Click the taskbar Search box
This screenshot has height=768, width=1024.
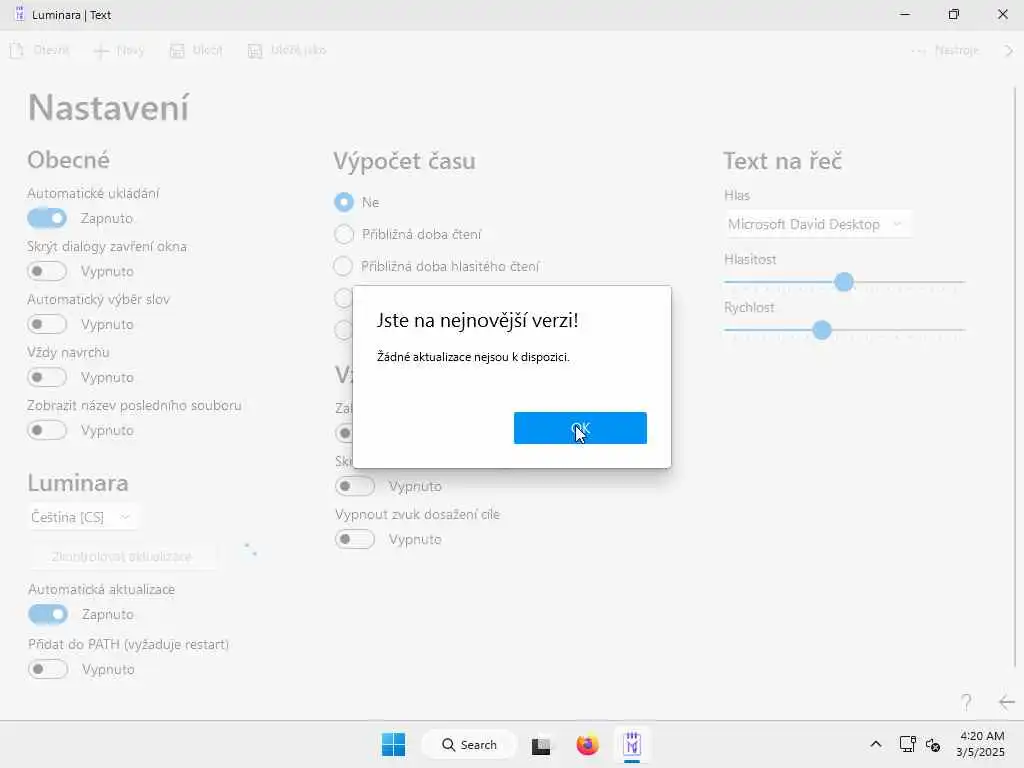469,744
